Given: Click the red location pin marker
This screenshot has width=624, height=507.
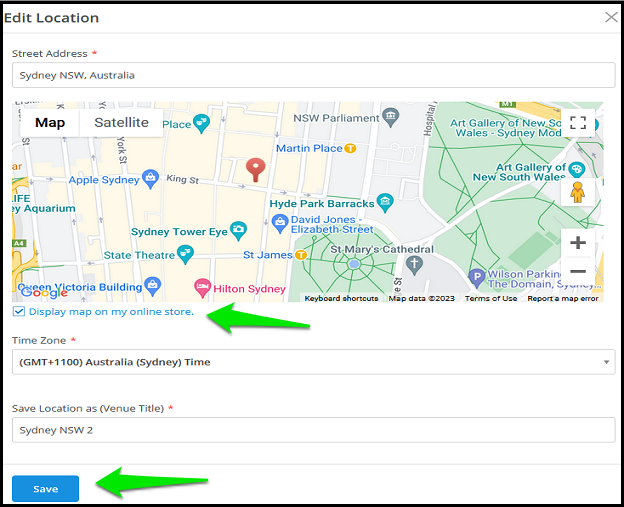Looking at the screenshot, I should (x=255, y=170).
